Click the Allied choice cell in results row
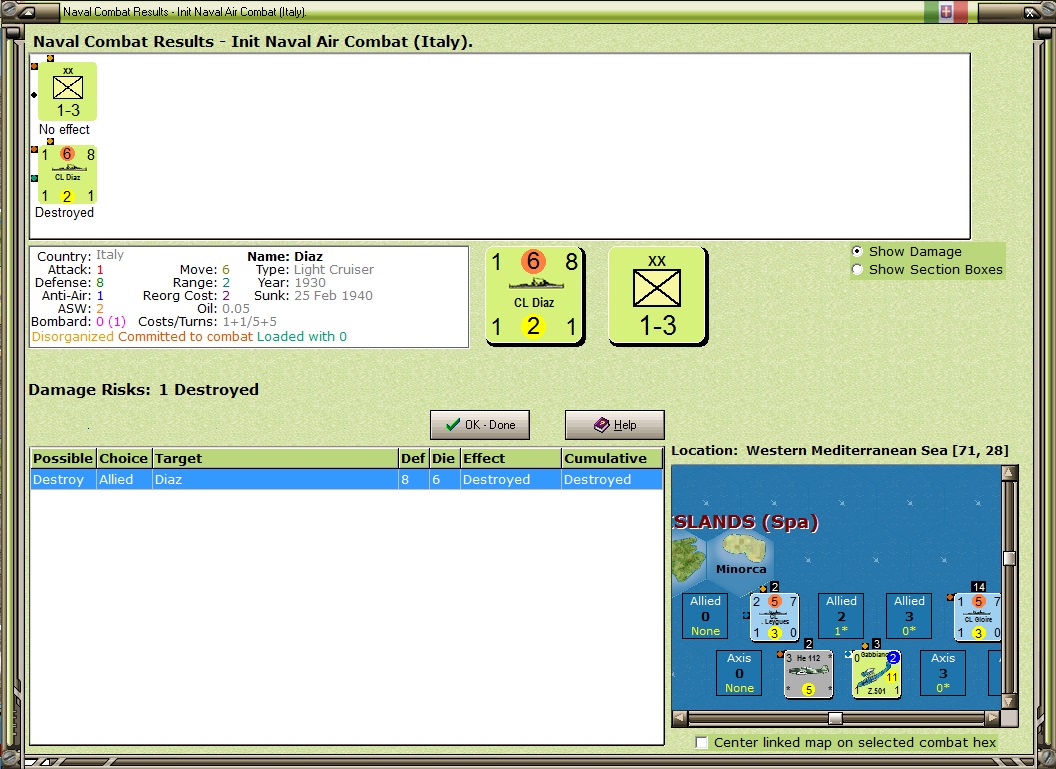This screenshot has height=769, width=1056. [x=123, y=479]
